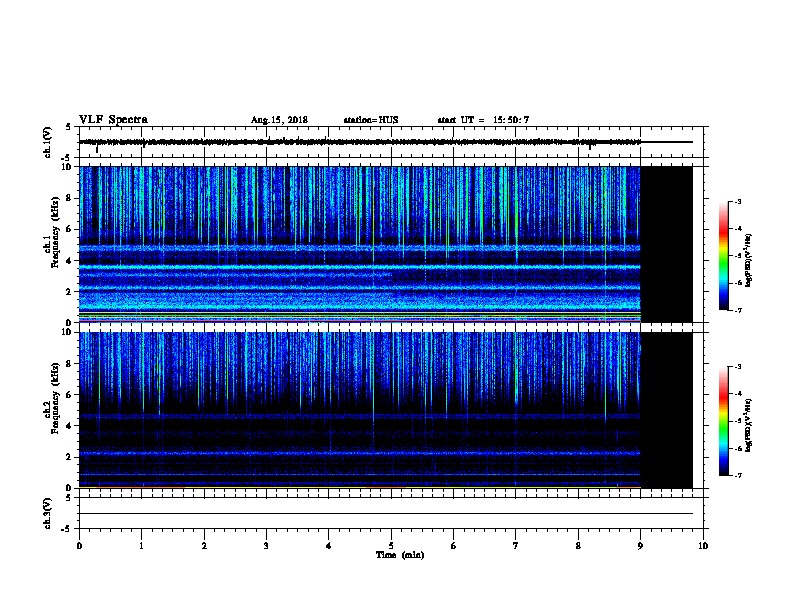Click the ch.1(V) waveform axis label
792x612 pixels.
pos(47,142)
